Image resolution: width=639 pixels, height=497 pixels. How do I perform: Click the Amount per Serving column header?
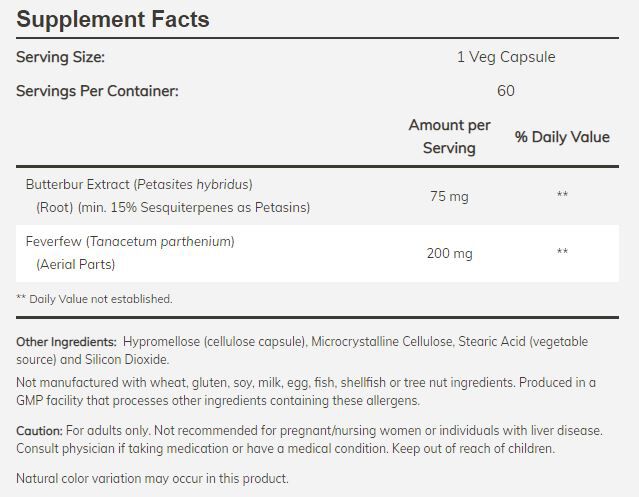449,136
